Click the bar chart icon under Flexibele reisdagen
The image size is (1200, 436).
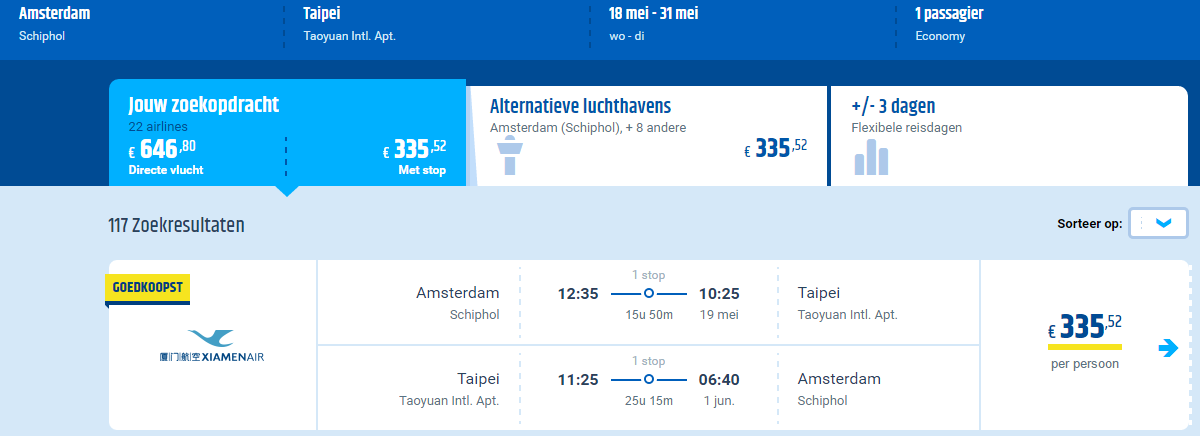click(870, 157)
